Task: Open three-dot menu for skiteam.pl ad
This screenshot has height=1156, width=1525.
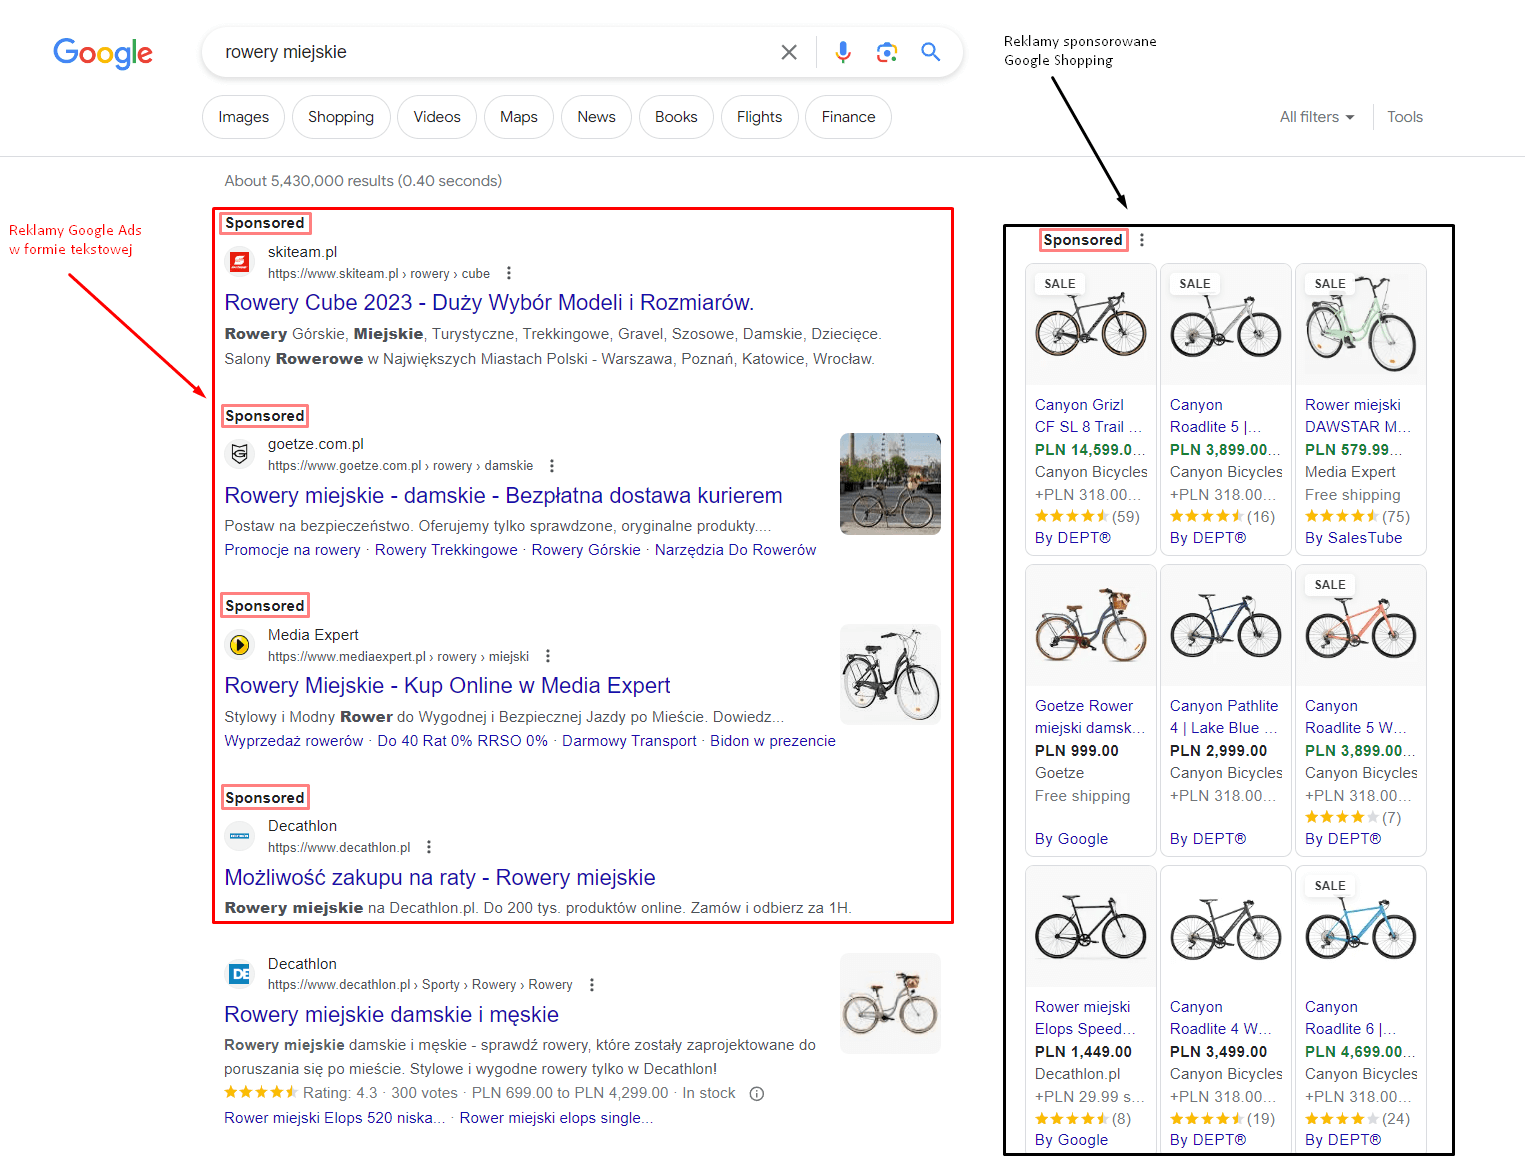Action: pyautogui.click(x=509, y=273)
